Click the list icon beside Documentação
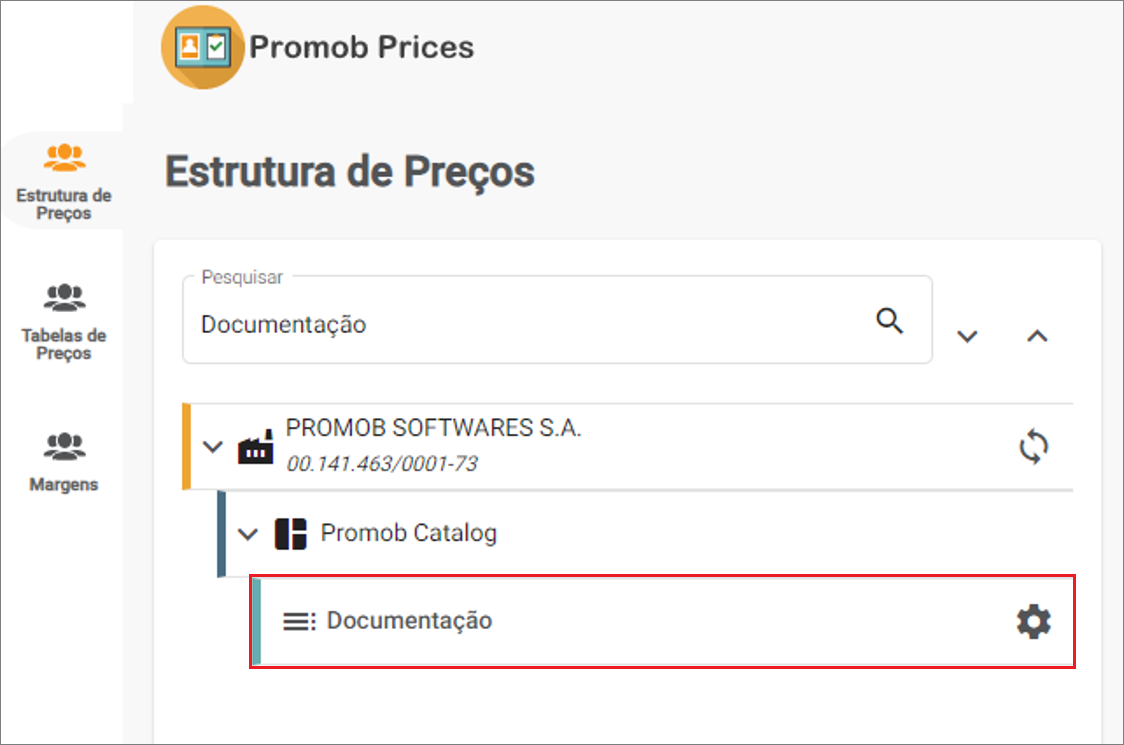This screenshot has height=745, width=1124. [299, 621]
